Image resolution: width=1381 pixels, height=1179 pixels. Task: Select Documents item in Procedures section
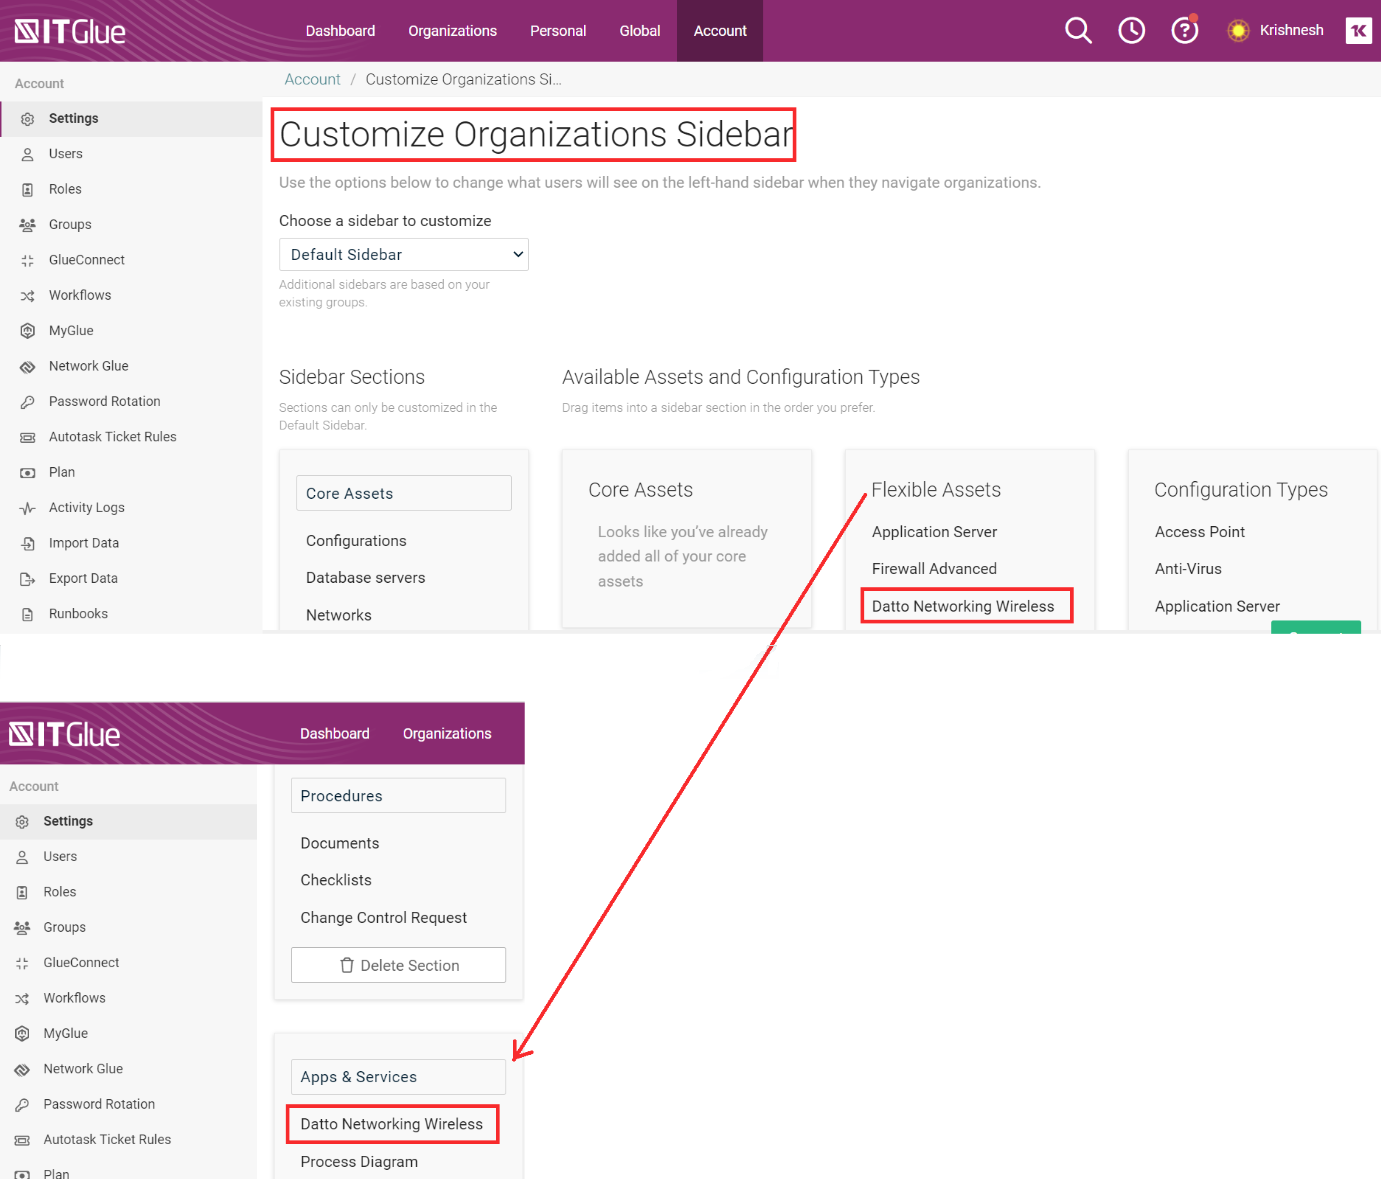340,843
